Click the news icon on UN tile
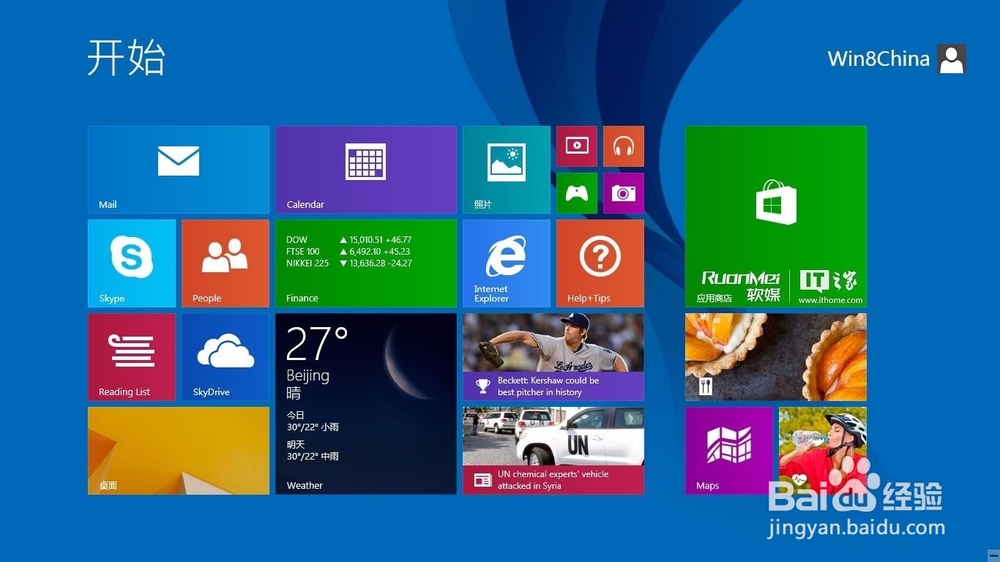 (x=483, y=480)
